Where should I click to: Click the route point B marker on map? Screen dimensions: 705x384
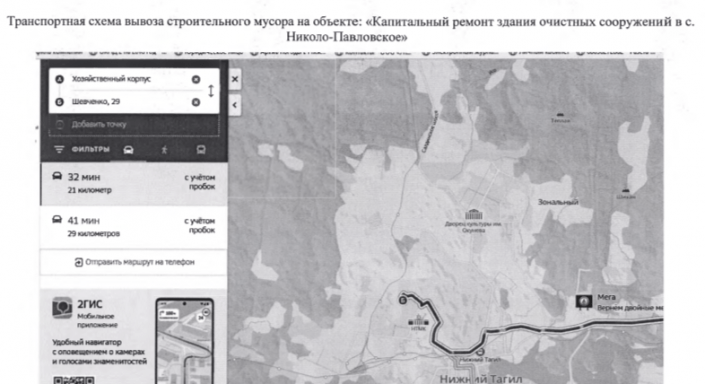(403, 300)
